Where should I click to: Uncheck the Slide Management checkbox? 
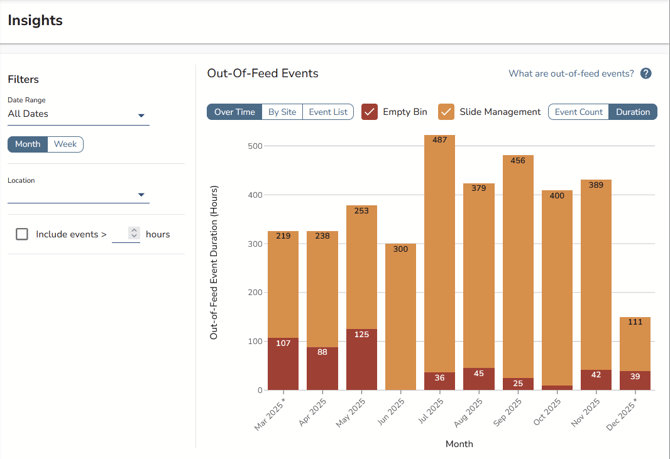click(446, 112)
